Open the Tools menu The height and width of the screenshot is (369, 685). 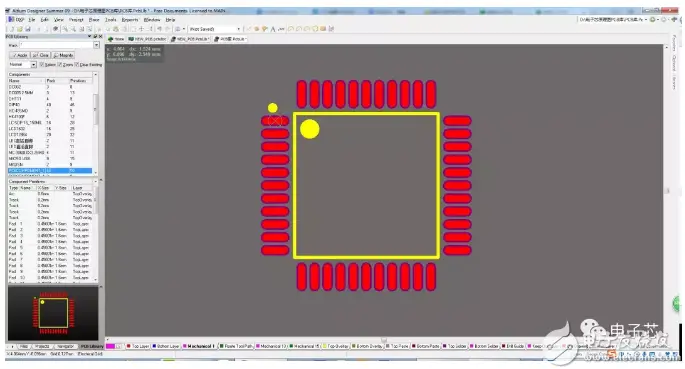point(111,20)
